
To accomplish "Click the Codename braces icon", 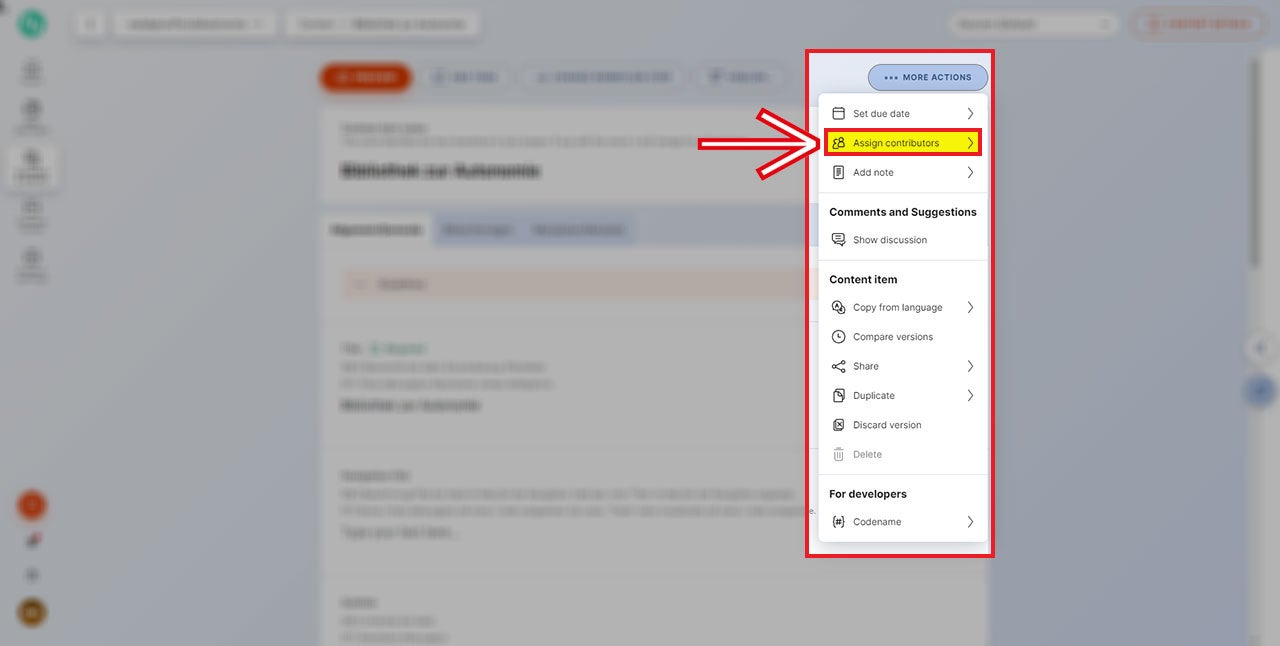I will pos(838,522).
